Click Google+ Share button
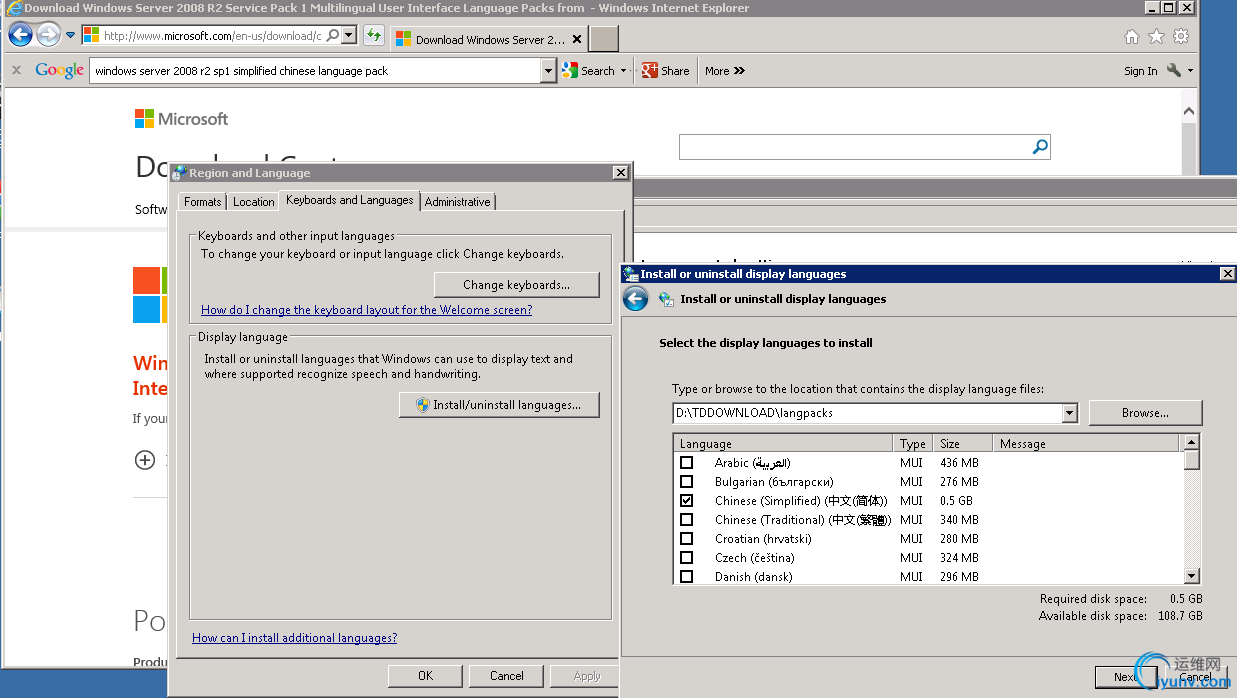 (x=666, y=71)
